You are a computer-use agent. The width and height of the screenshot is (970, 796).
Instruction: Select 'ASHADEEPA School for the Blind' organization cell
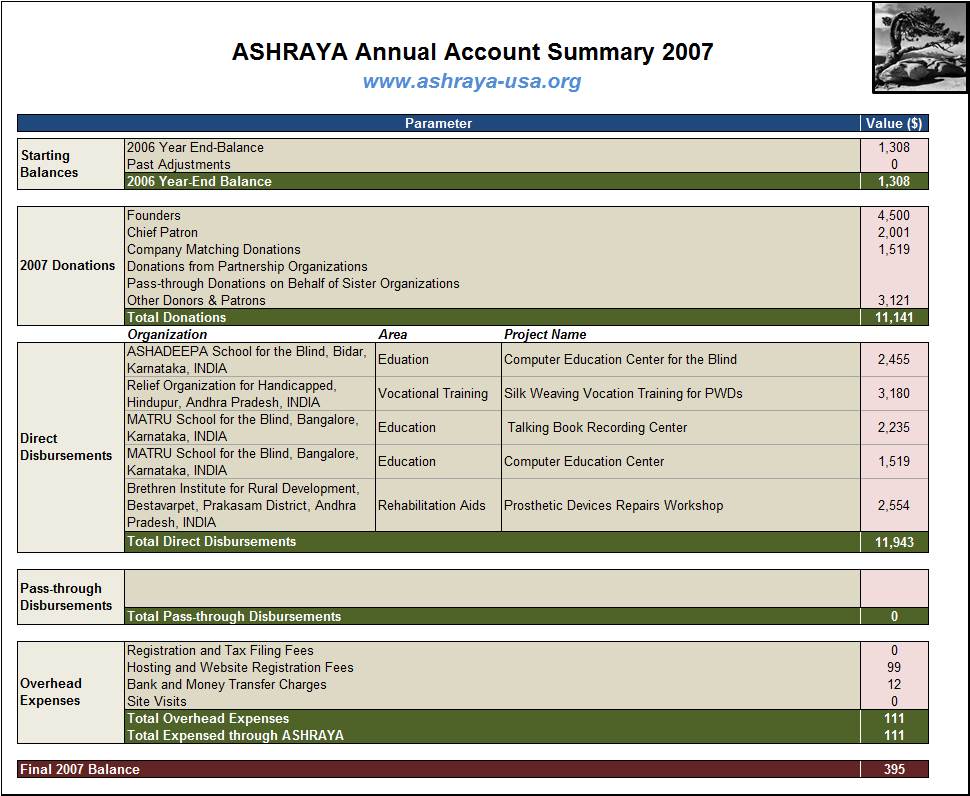[x=250, y=360]
